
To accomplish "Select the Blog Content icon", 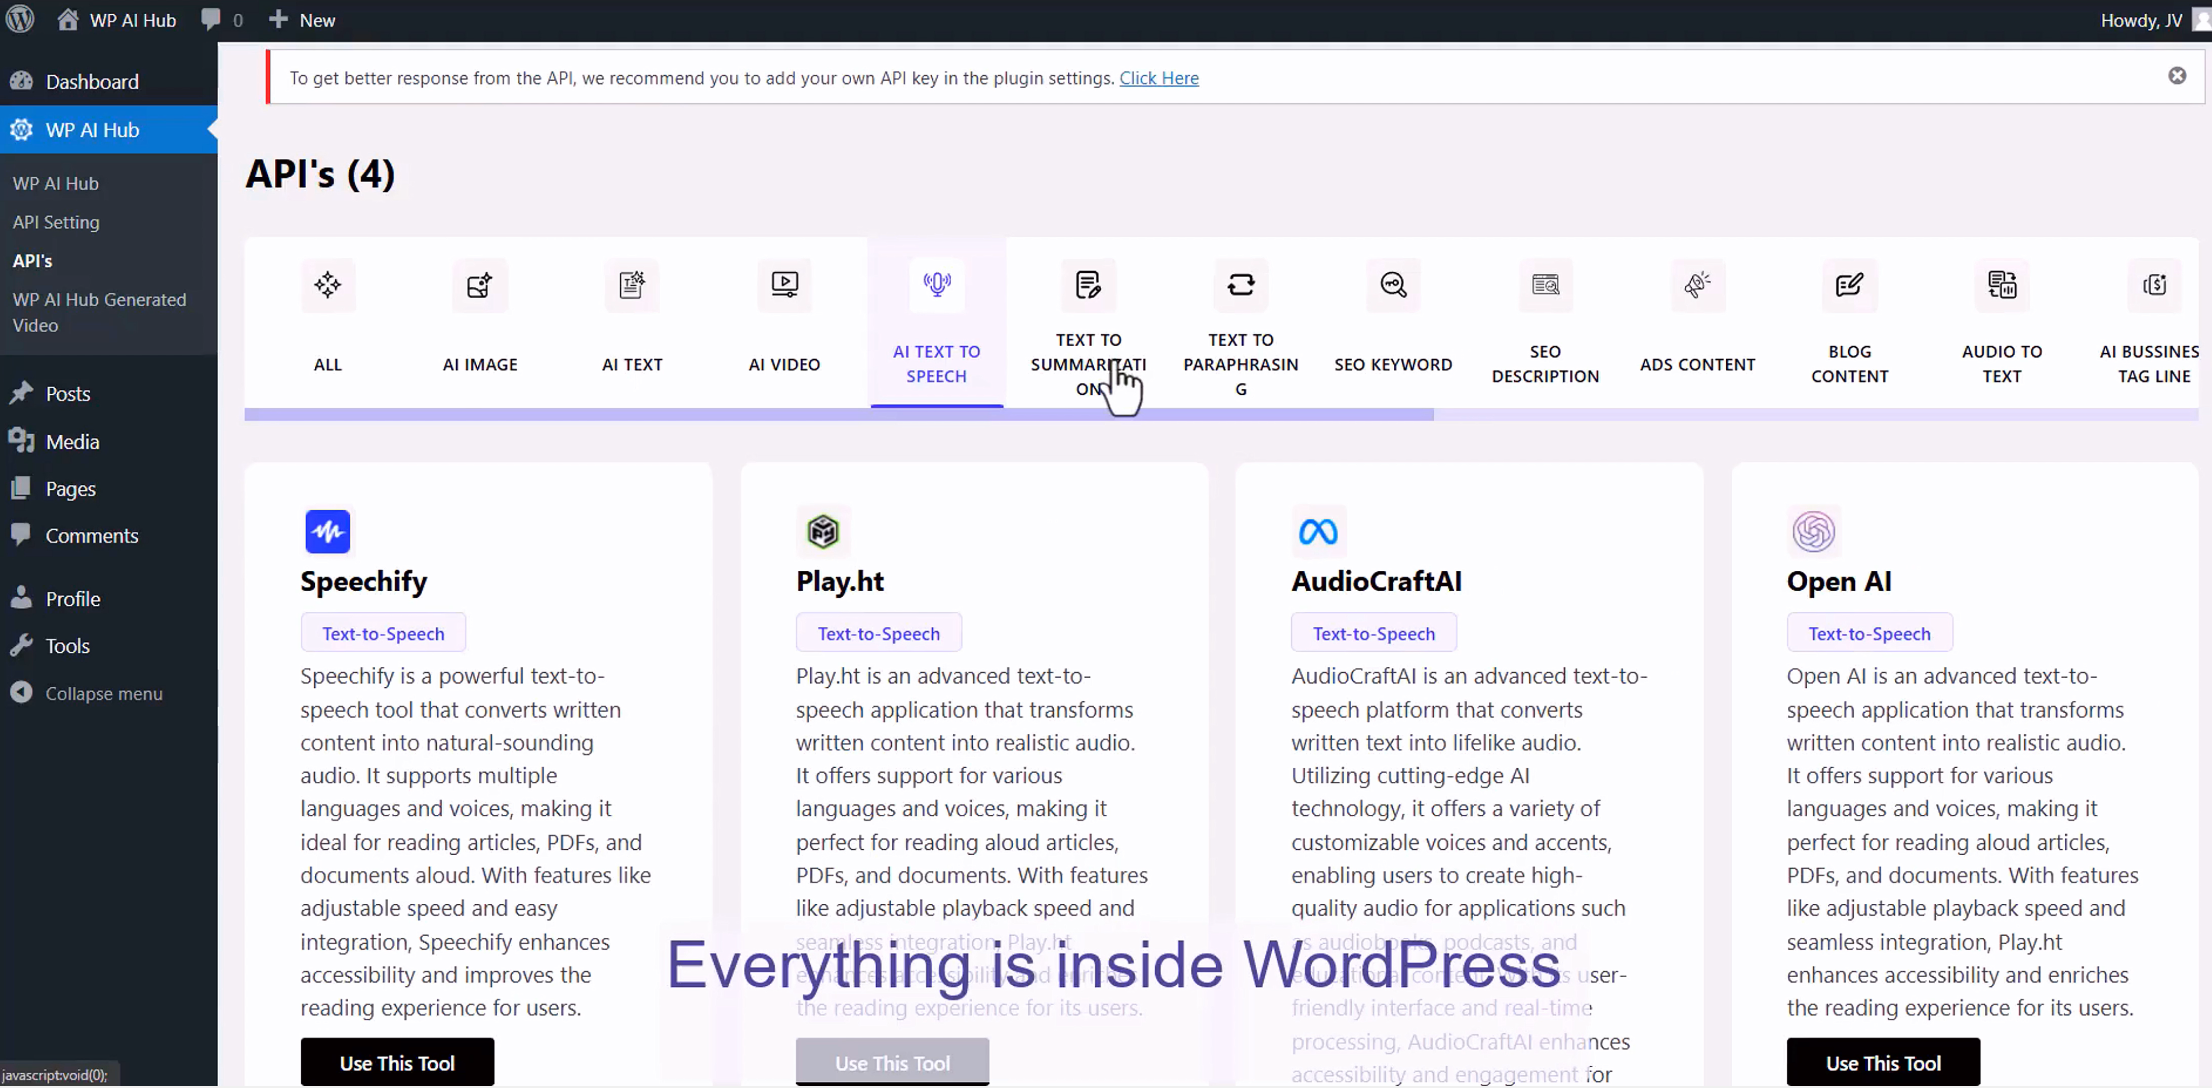I will (x=1850, y=285).
